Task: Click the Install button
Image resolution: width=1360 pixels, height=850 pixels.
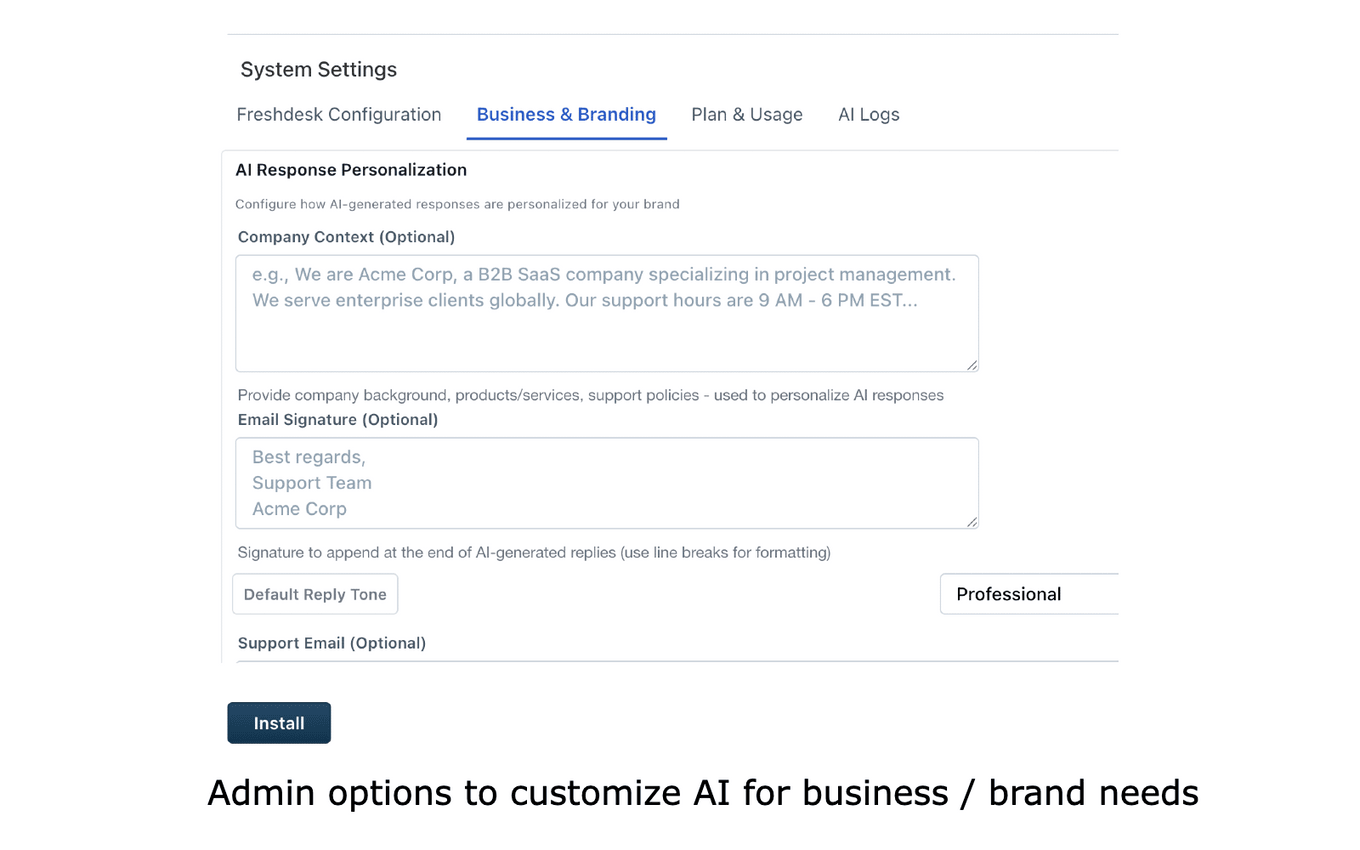Action: point(279,722)
